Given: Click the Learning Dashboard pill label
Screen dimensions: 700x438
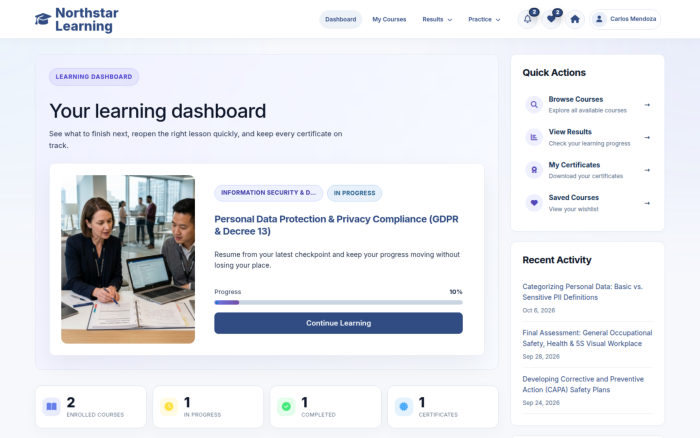Looking at the screenshot, I should click(x=94, y=77).
